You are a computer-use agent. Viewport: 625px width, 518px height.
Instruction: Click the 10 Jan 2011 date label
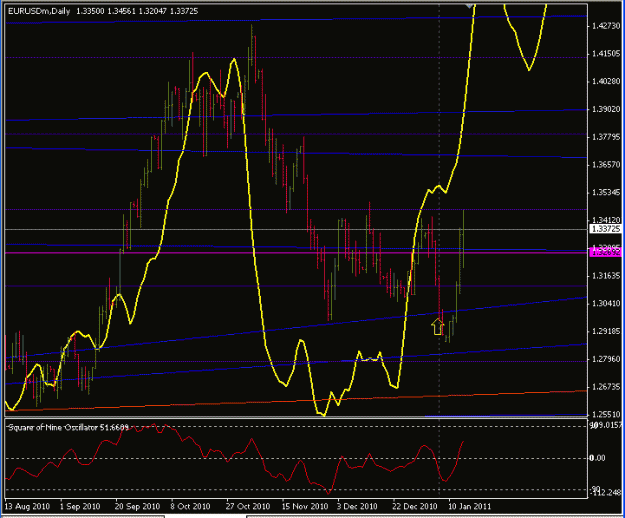coord(470,506)
